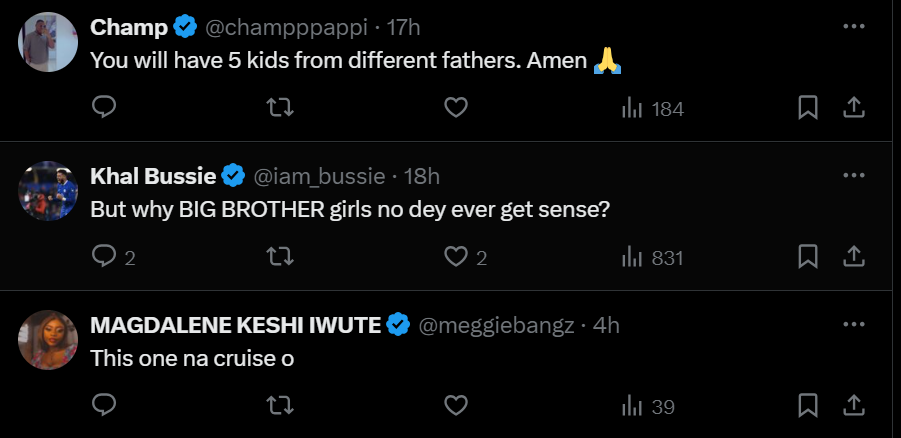Open more options on Khal Bussie's tweet
This screenshot has height=438, width=901.
853,175
